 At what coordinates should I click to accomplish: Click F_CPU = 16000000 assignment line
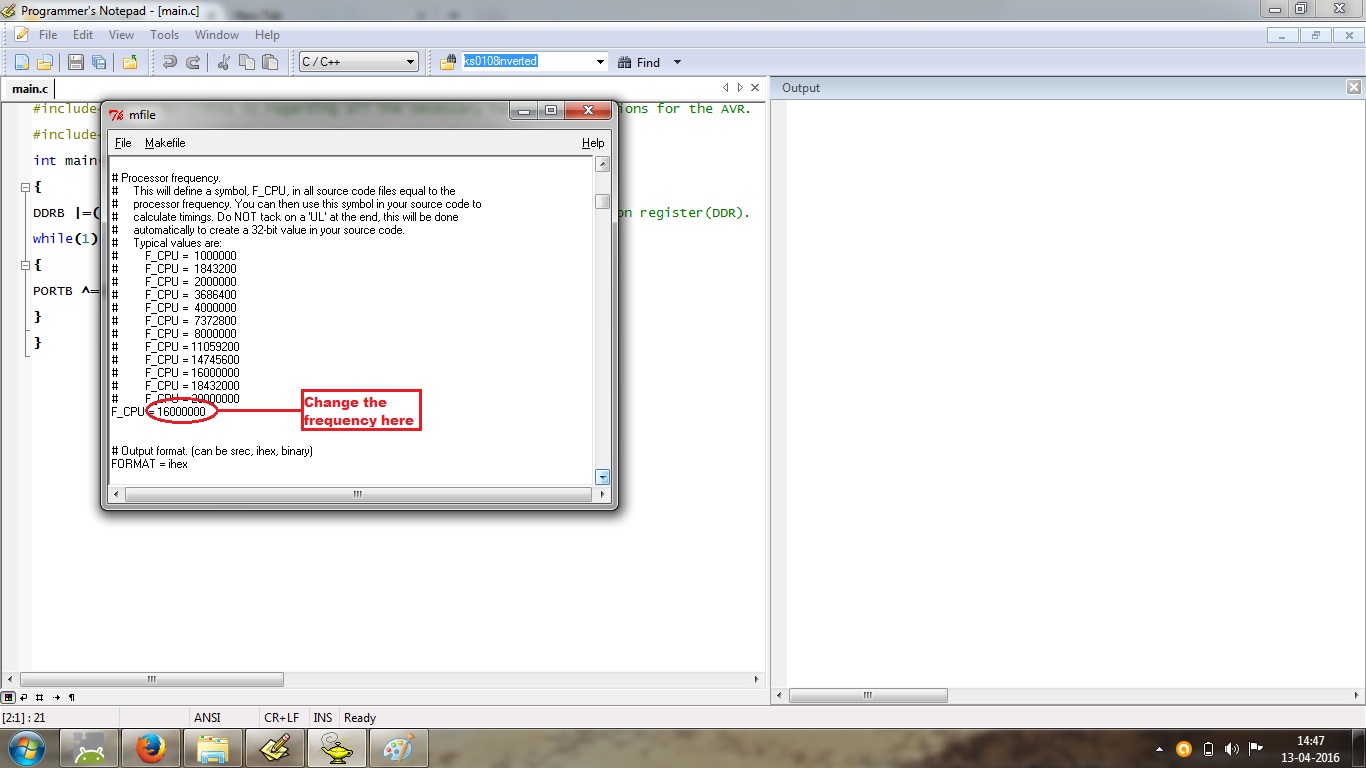coord(159,412)
